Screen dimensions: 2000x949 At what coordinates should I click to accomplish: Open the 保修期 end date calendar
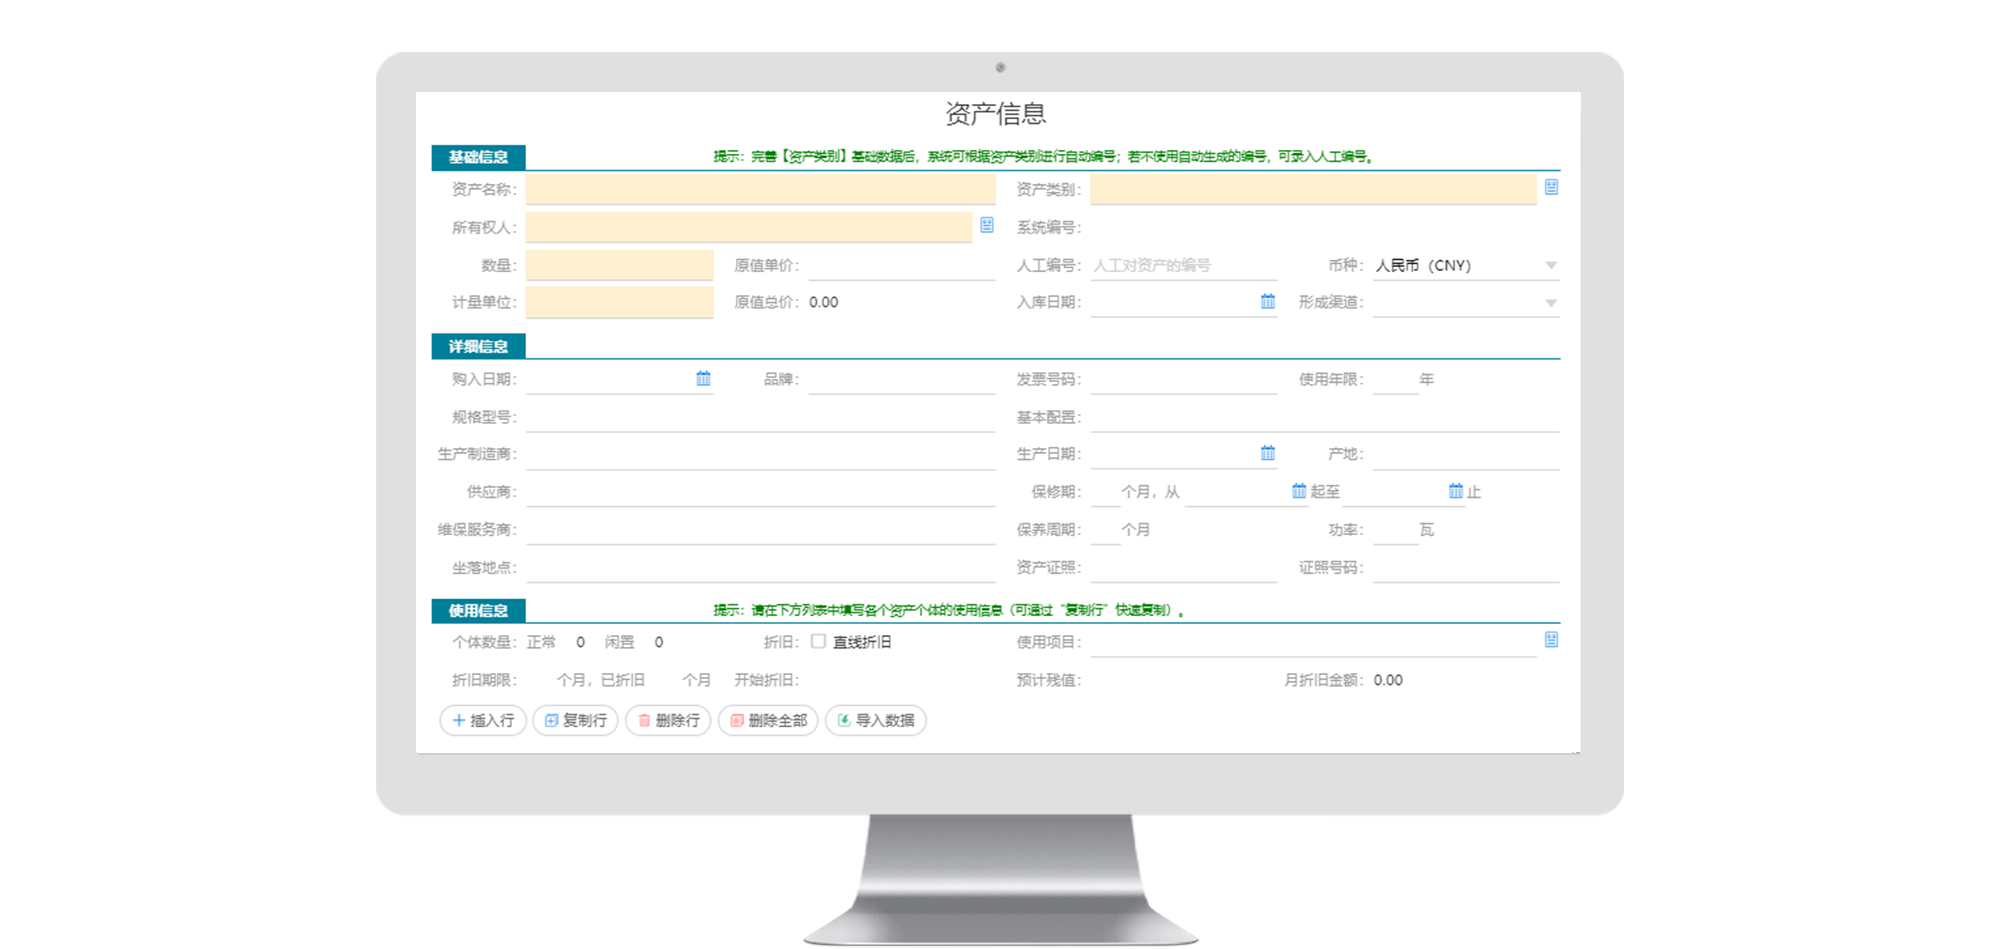tap(1456, 491)
